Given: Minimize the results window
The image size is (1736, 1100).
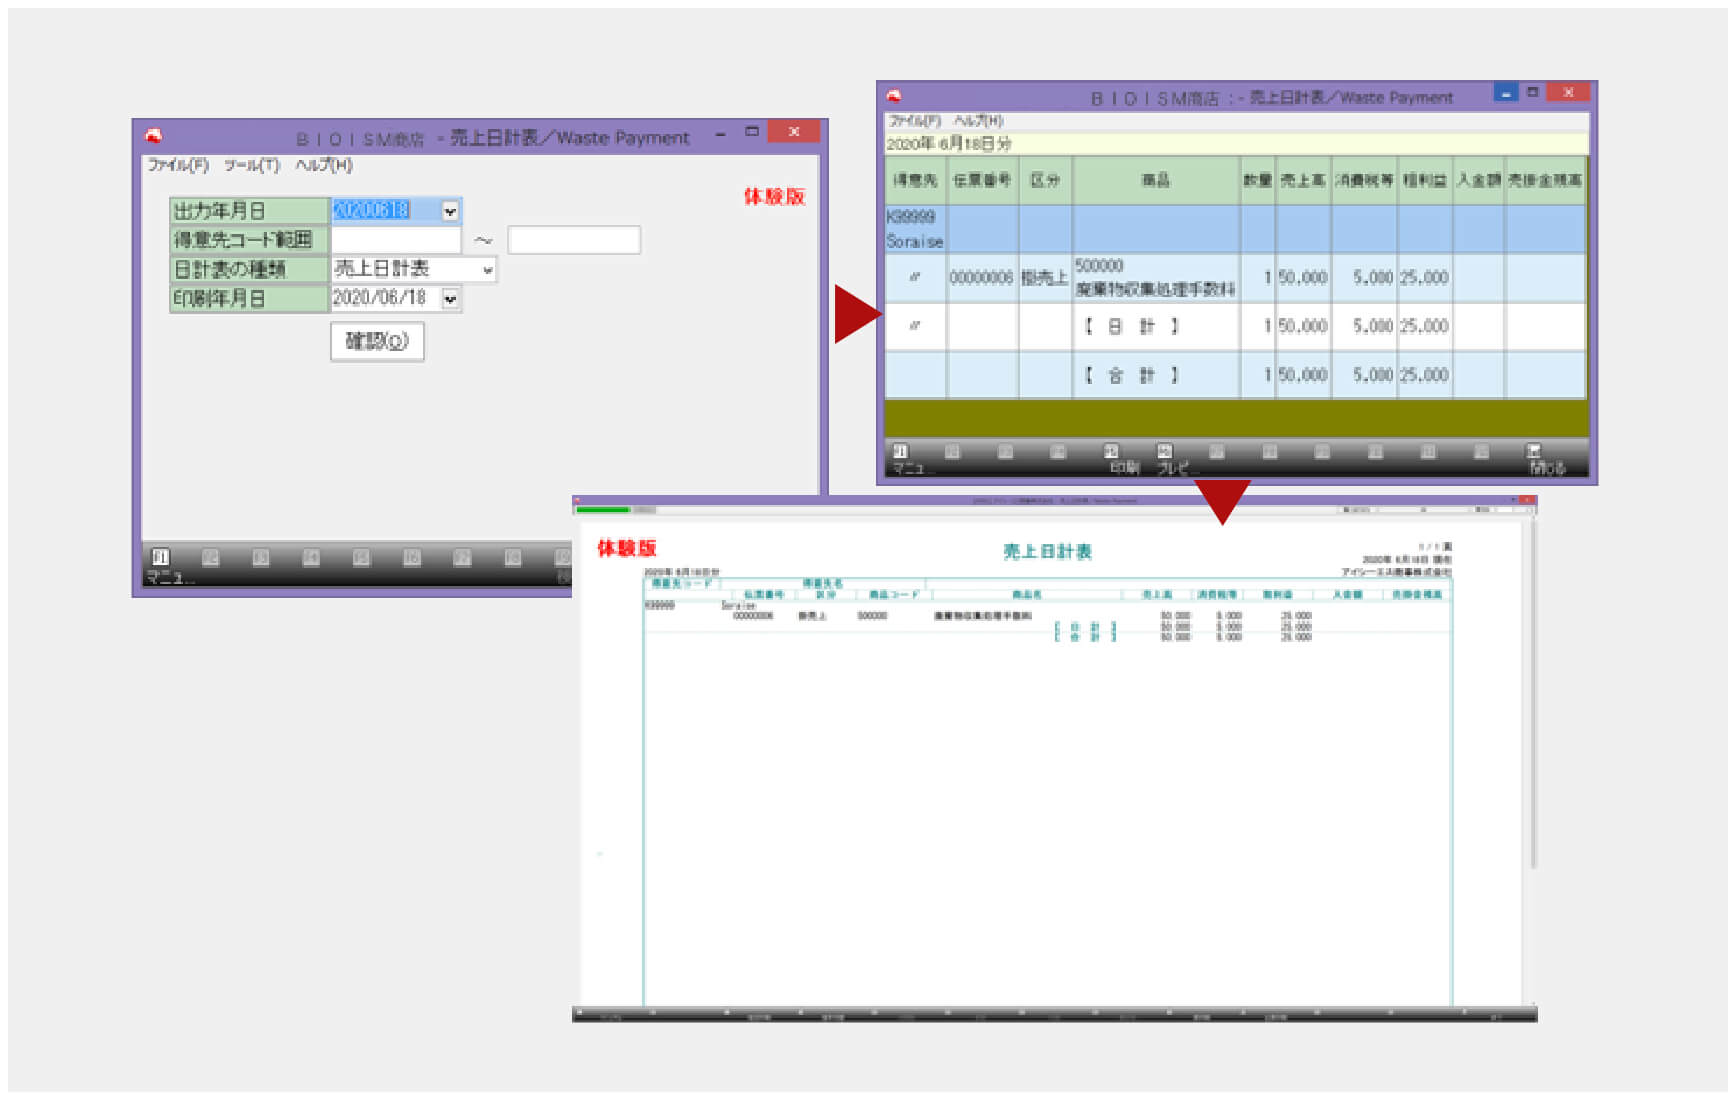Looking at the screenshot, I should 1506,92.
